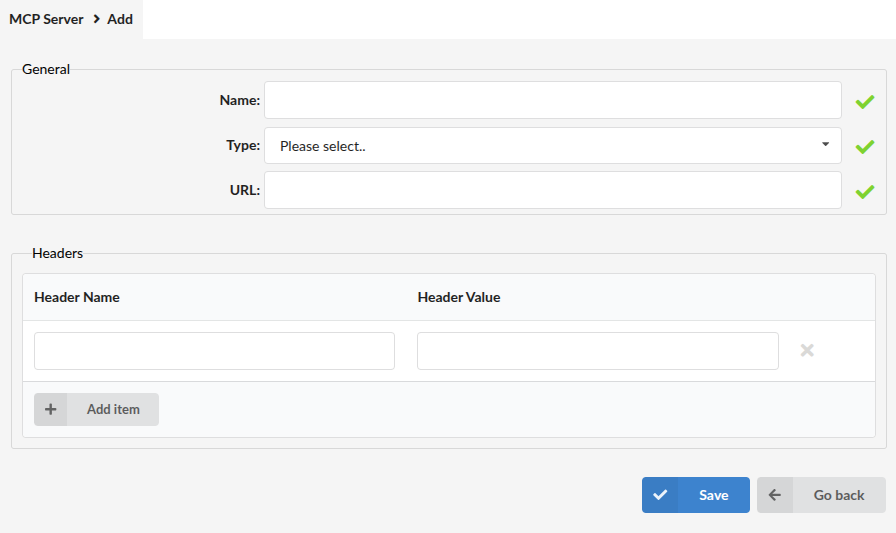Screen dimensions: 896x533
Task: Click the green checkmark beside URL field
Action: (865, 191)
